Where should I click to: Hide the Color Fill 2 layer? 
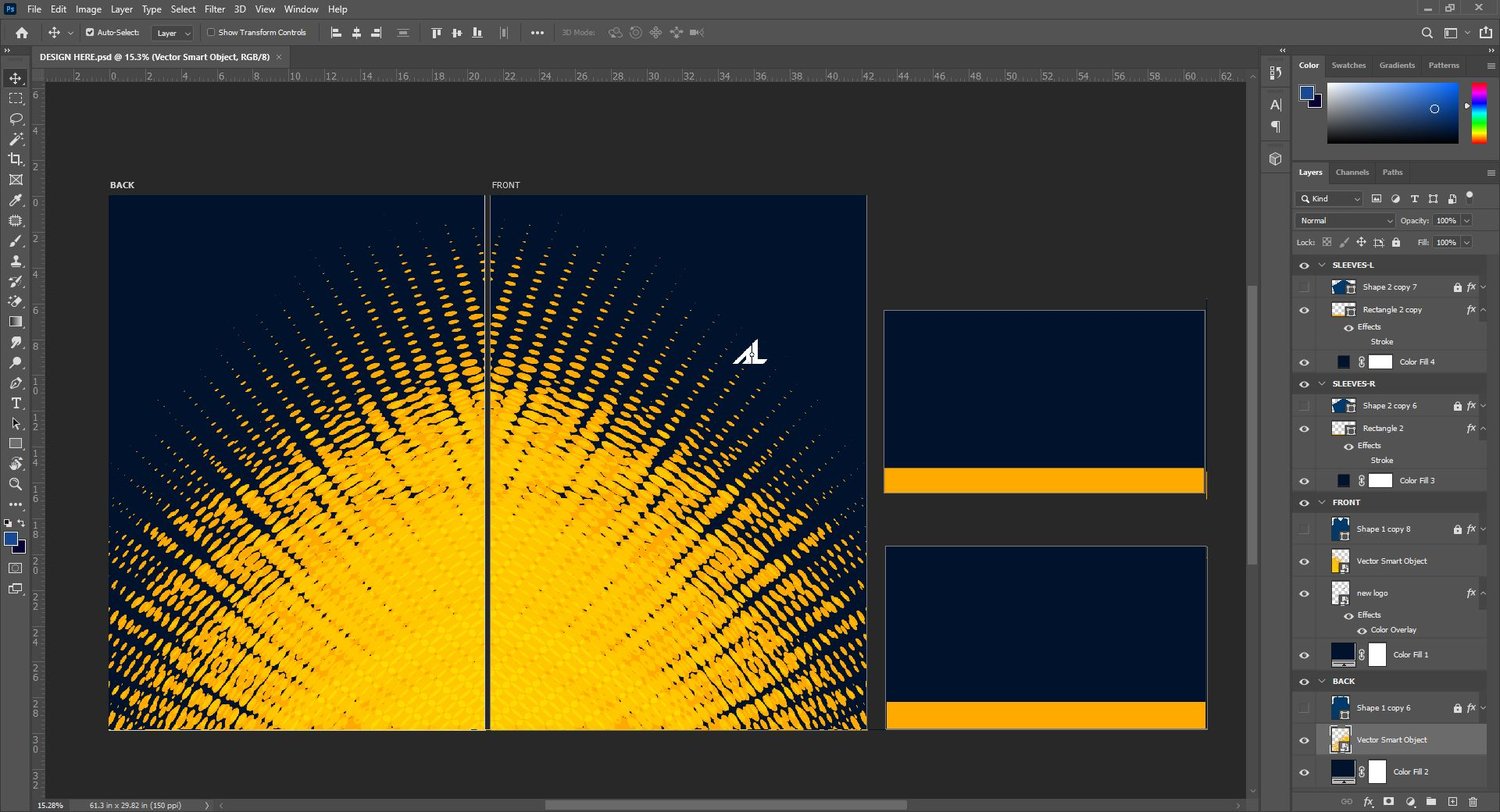(1303, 772)
